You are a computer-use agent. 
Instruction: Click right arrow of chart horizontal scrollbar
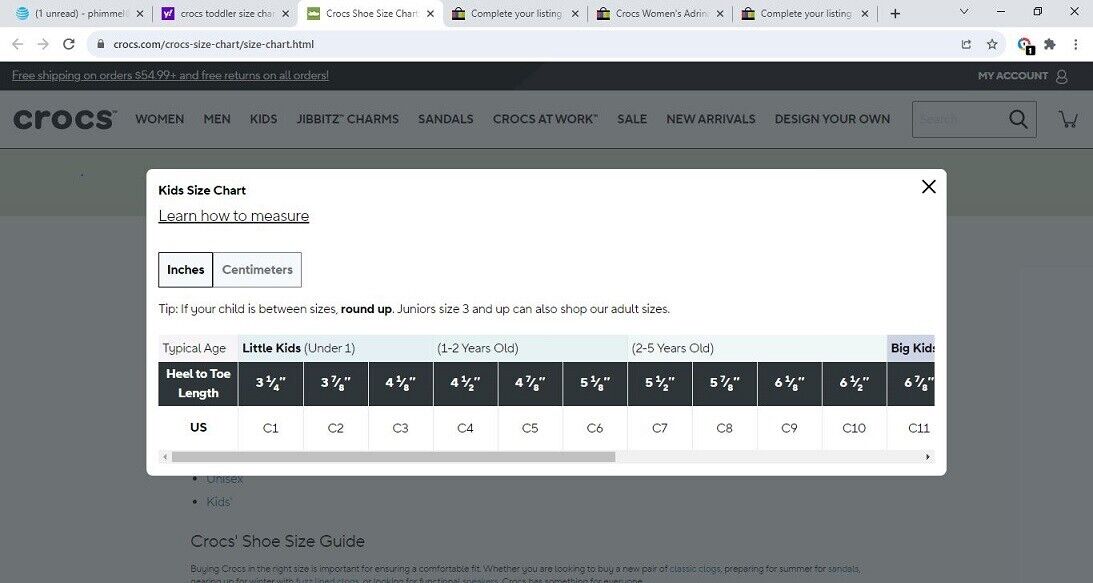coord(928,457)
